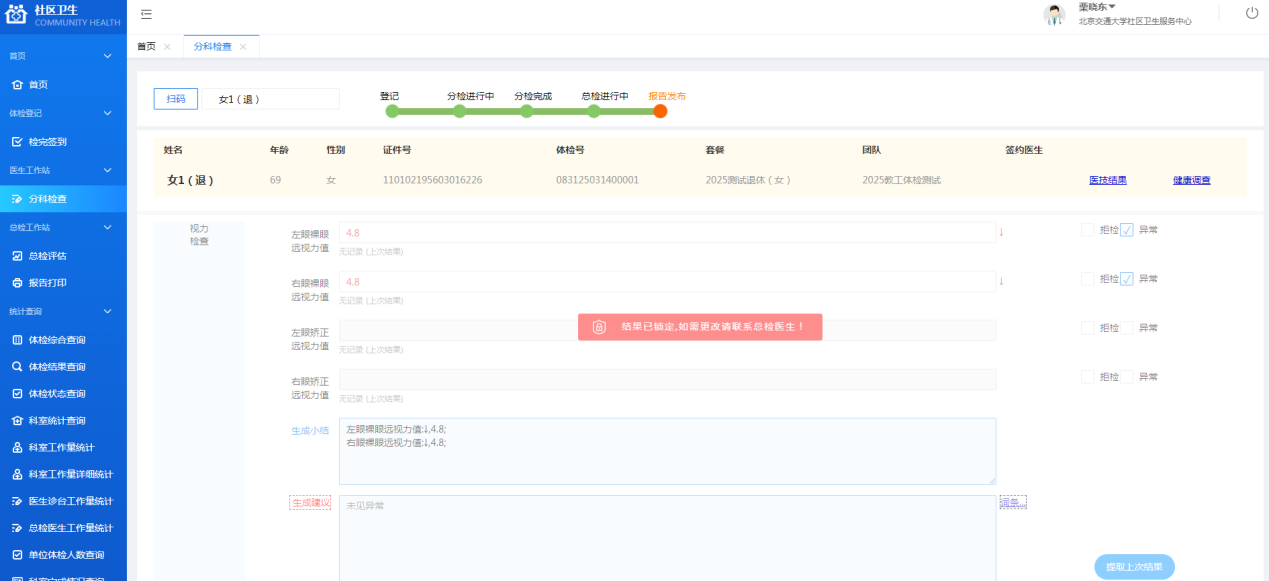1269x581 pixels.
Task: Switch to the 首页 tab
Action: (x=145, y=45)
